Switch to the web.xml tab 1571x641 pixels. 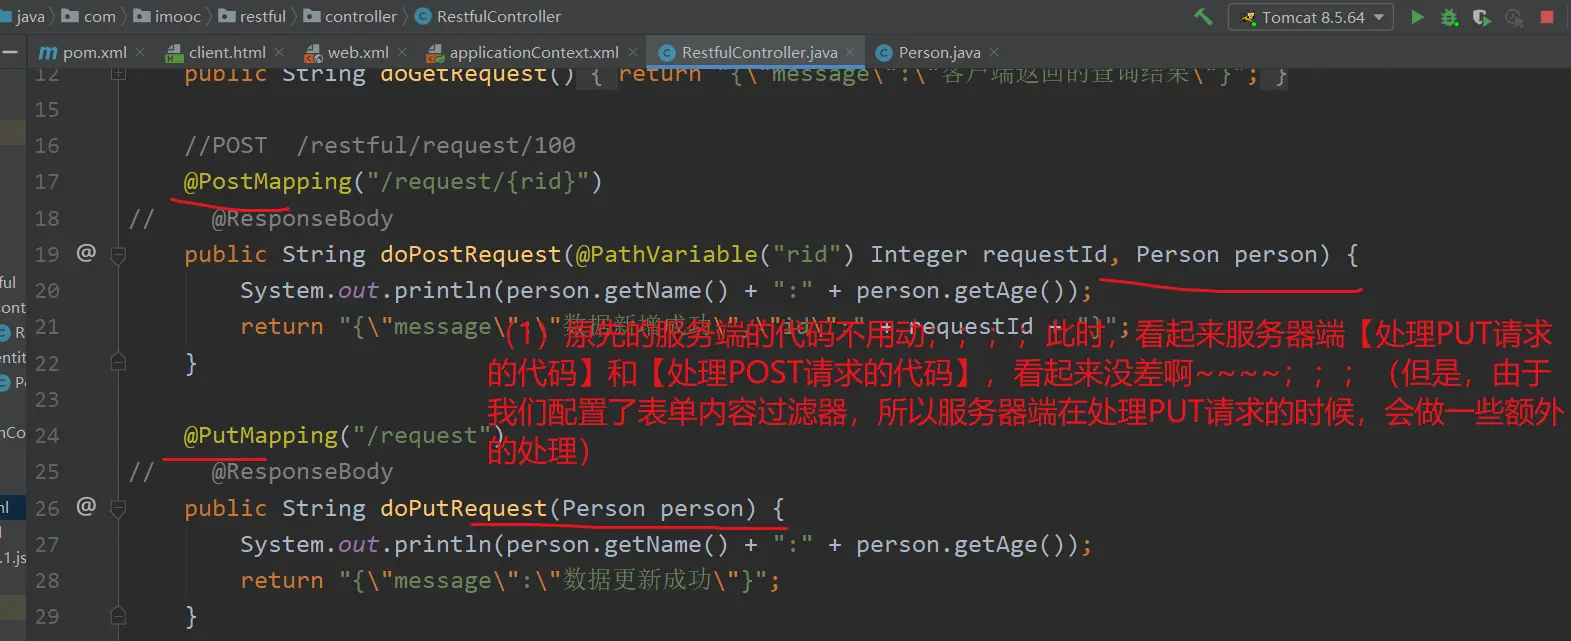pos(358,52)
